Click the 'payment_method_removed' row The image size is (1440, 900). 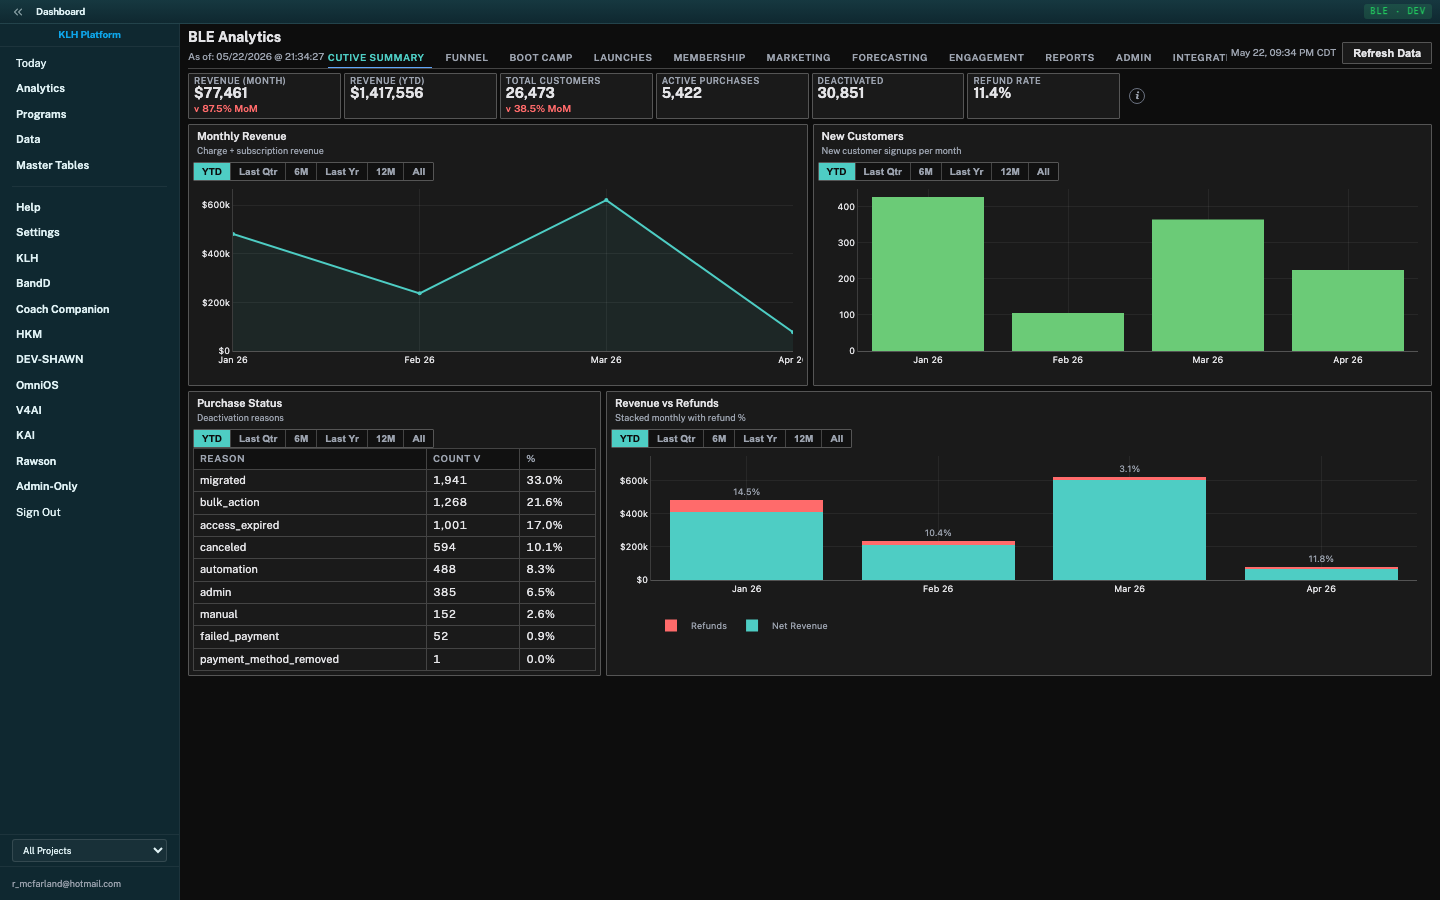point(394,659)
